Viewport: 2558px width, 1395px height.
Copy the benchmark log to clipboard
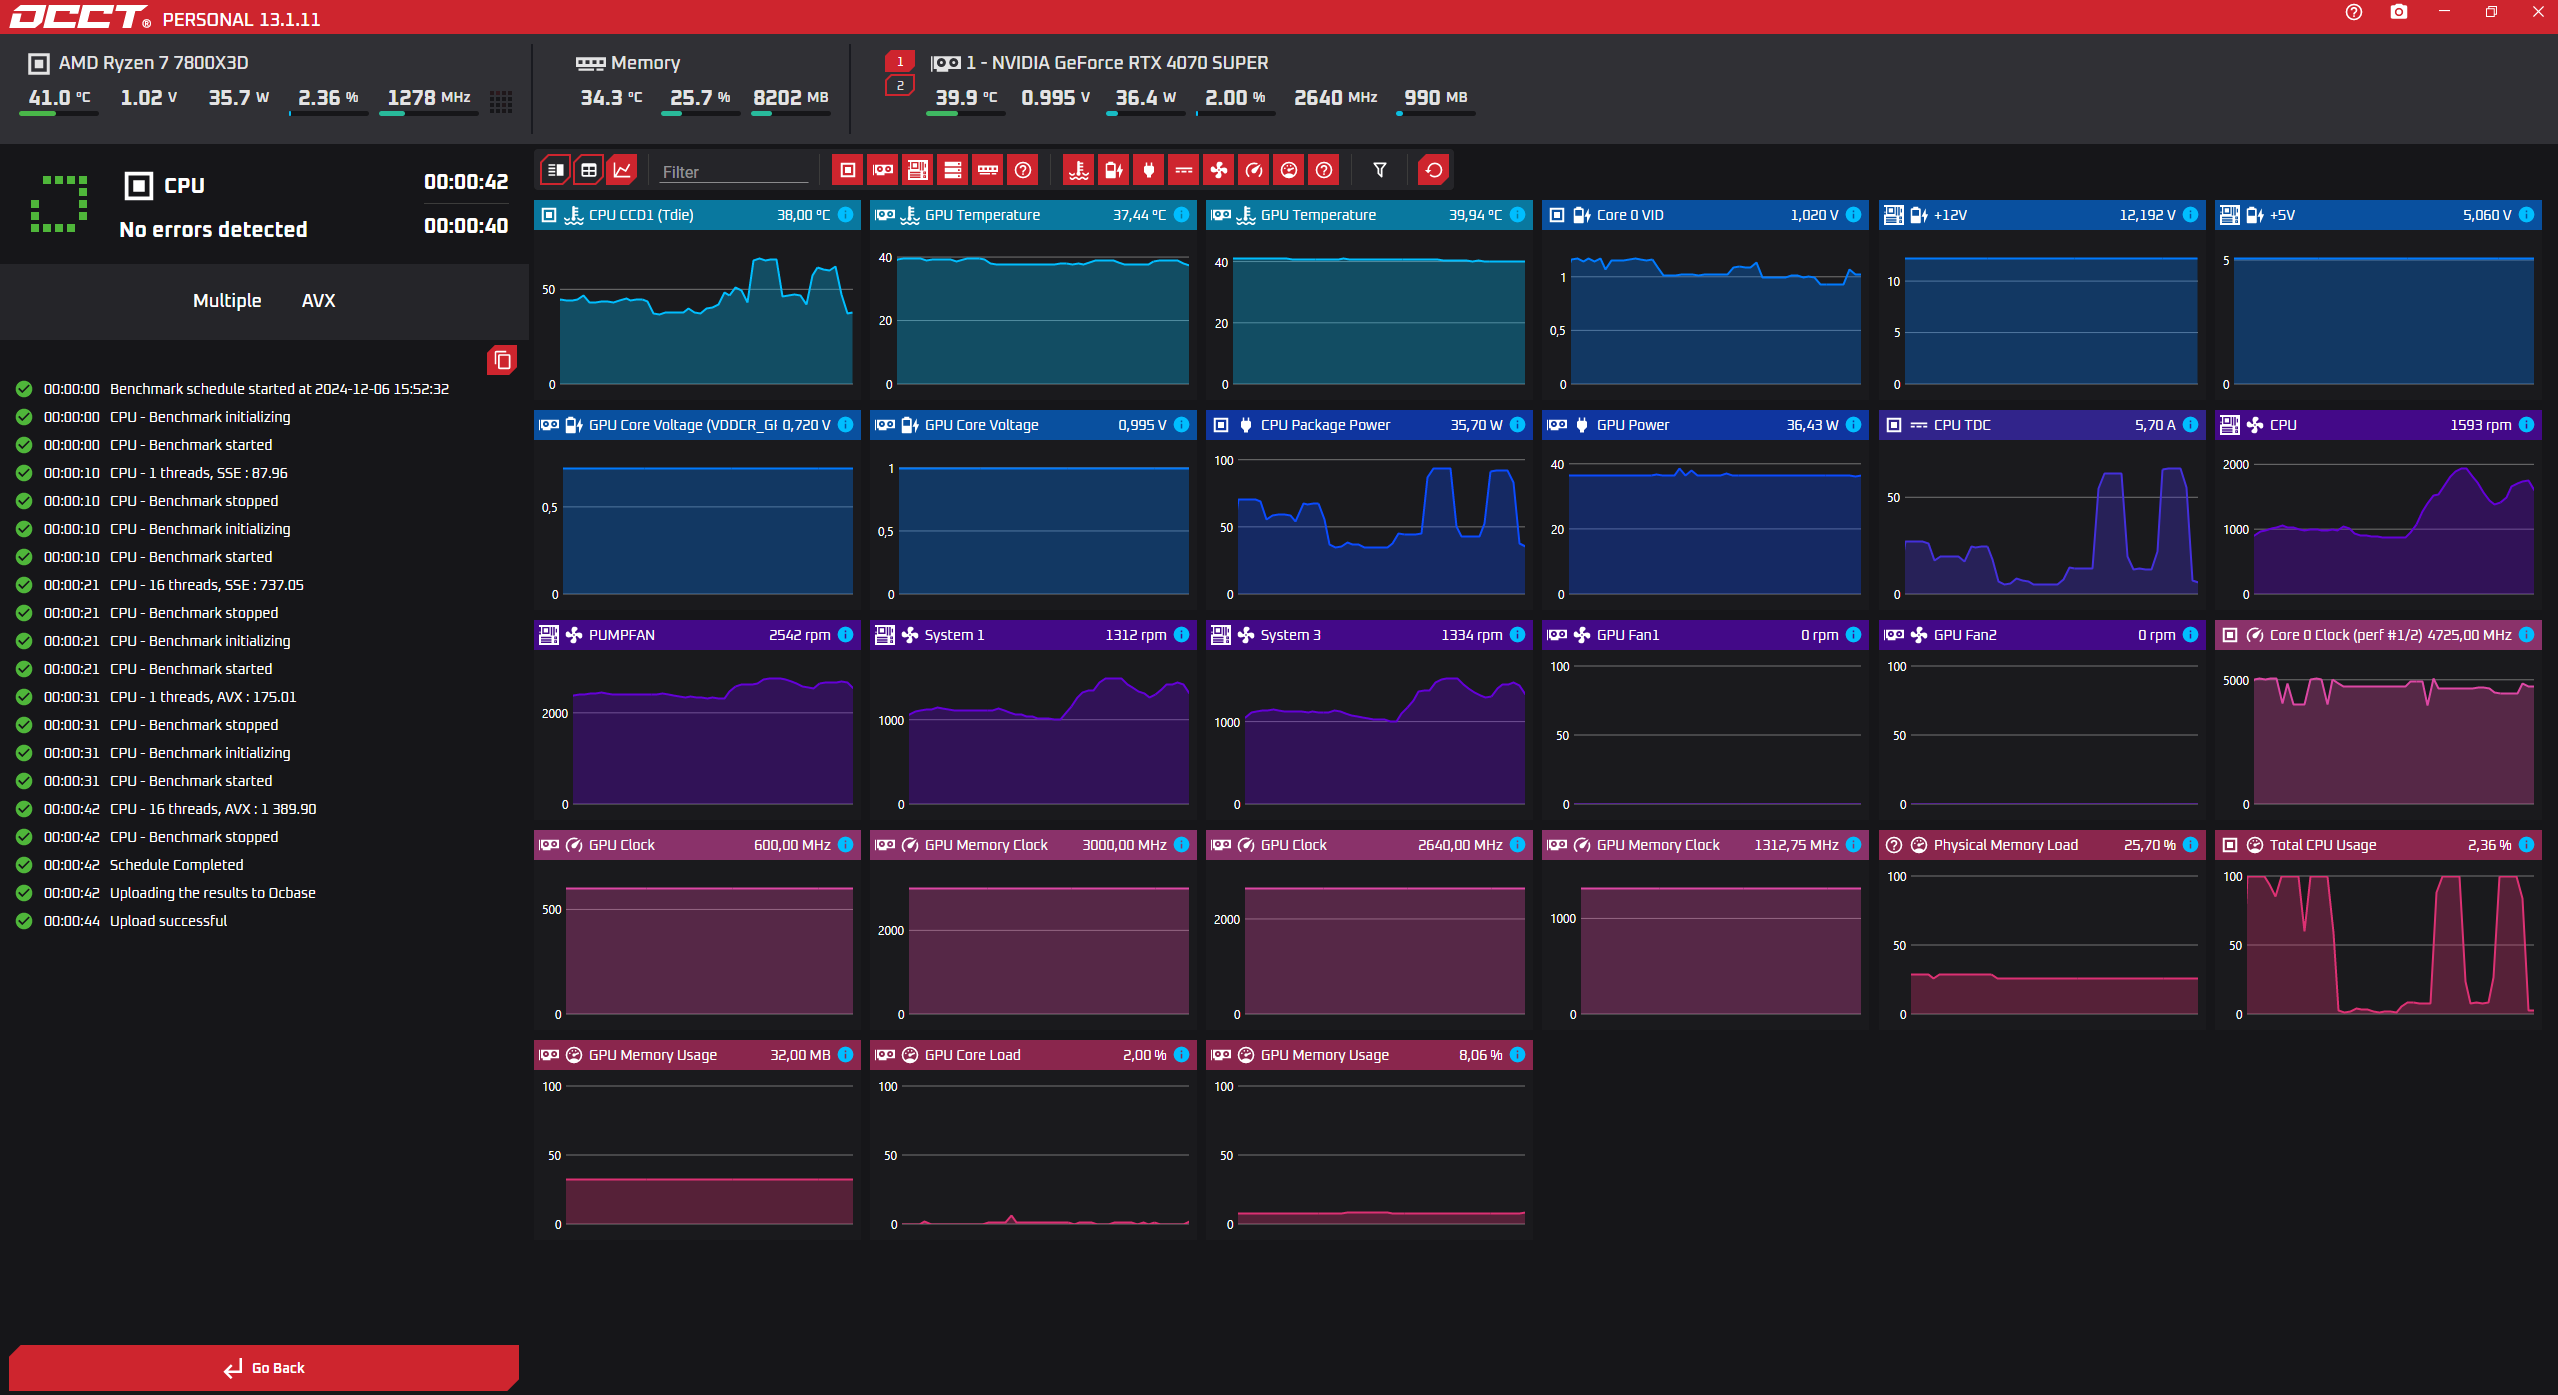(x=502, y=360)
